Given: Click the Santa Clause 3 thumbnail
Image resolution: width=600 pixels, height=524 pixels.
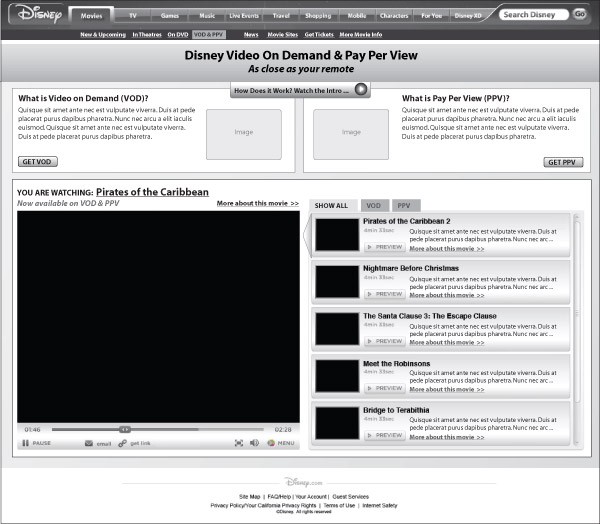Looking at the screenshot, I should [x=337, y=329].
